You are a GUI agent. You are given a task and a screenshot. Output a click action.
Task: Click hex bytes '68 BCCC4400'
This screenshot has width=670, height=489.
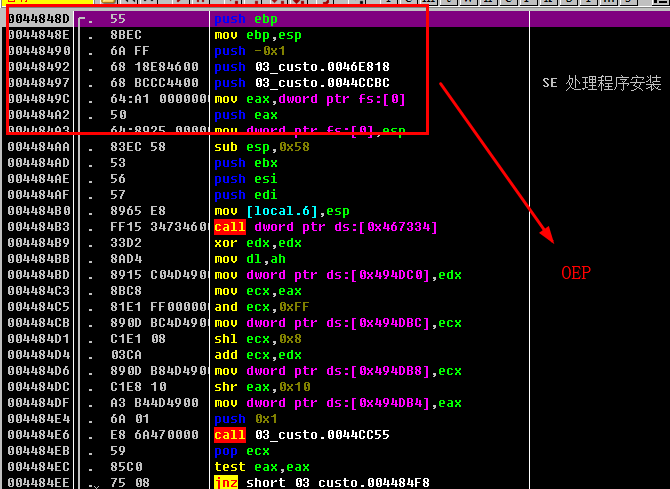point(154,83)
